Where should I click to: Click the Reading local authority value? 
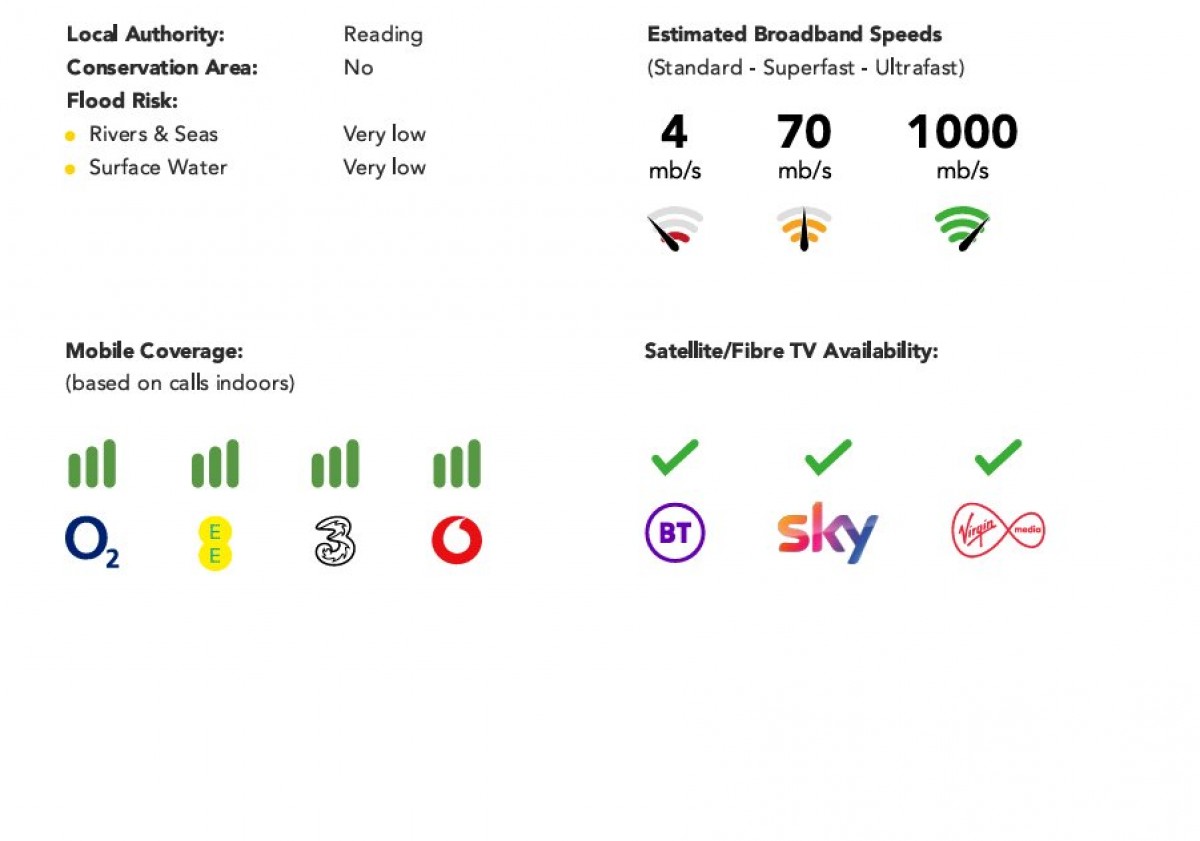coord(383,35)
